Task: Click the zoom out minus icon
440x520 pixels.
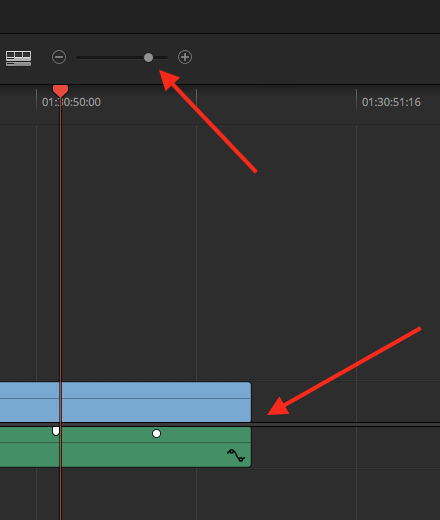Action: click(59, 57)
